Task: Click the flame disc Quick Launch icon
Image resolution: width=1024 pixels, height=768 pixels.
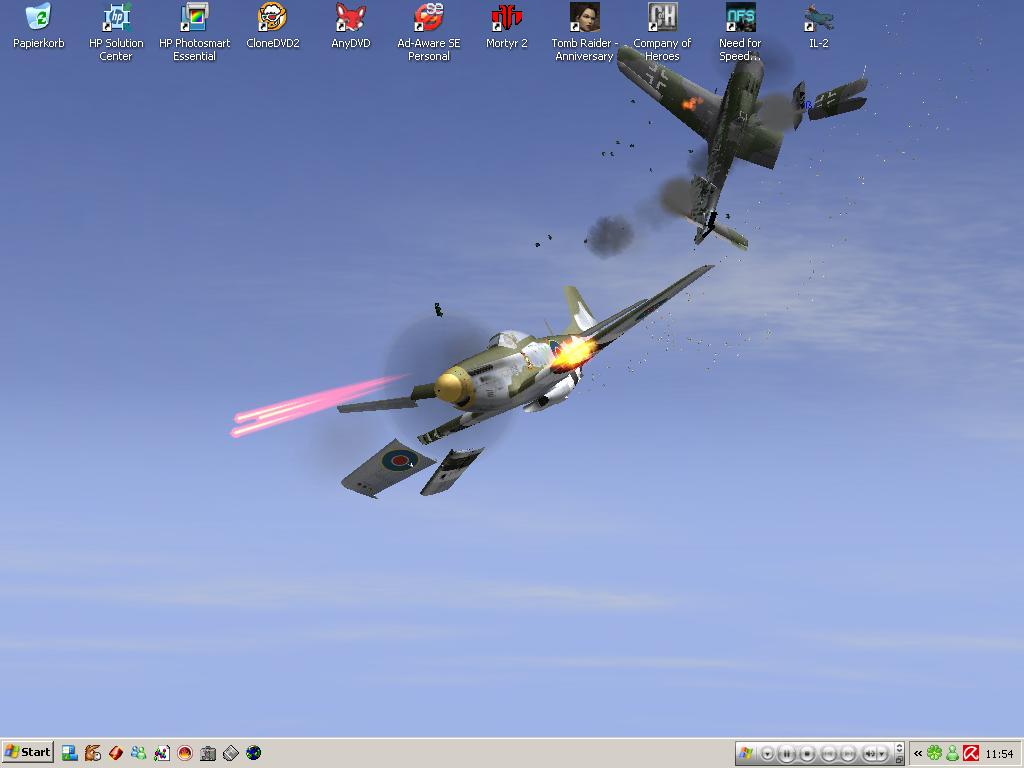Action: 185,753
